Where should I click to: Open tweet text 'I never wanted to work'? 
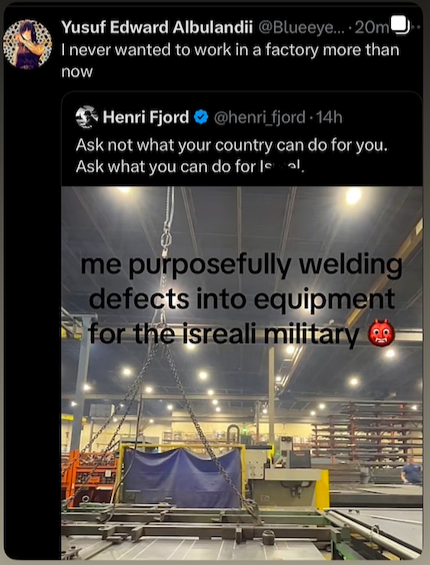[230, 60]
